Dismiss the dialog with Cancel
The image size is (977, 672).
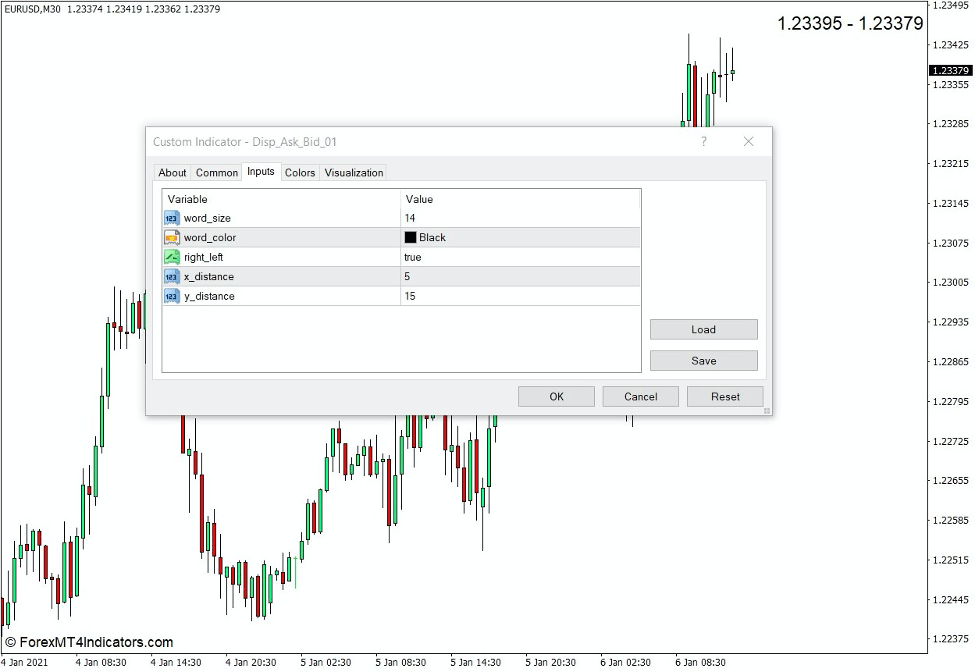tap(640, 396)
